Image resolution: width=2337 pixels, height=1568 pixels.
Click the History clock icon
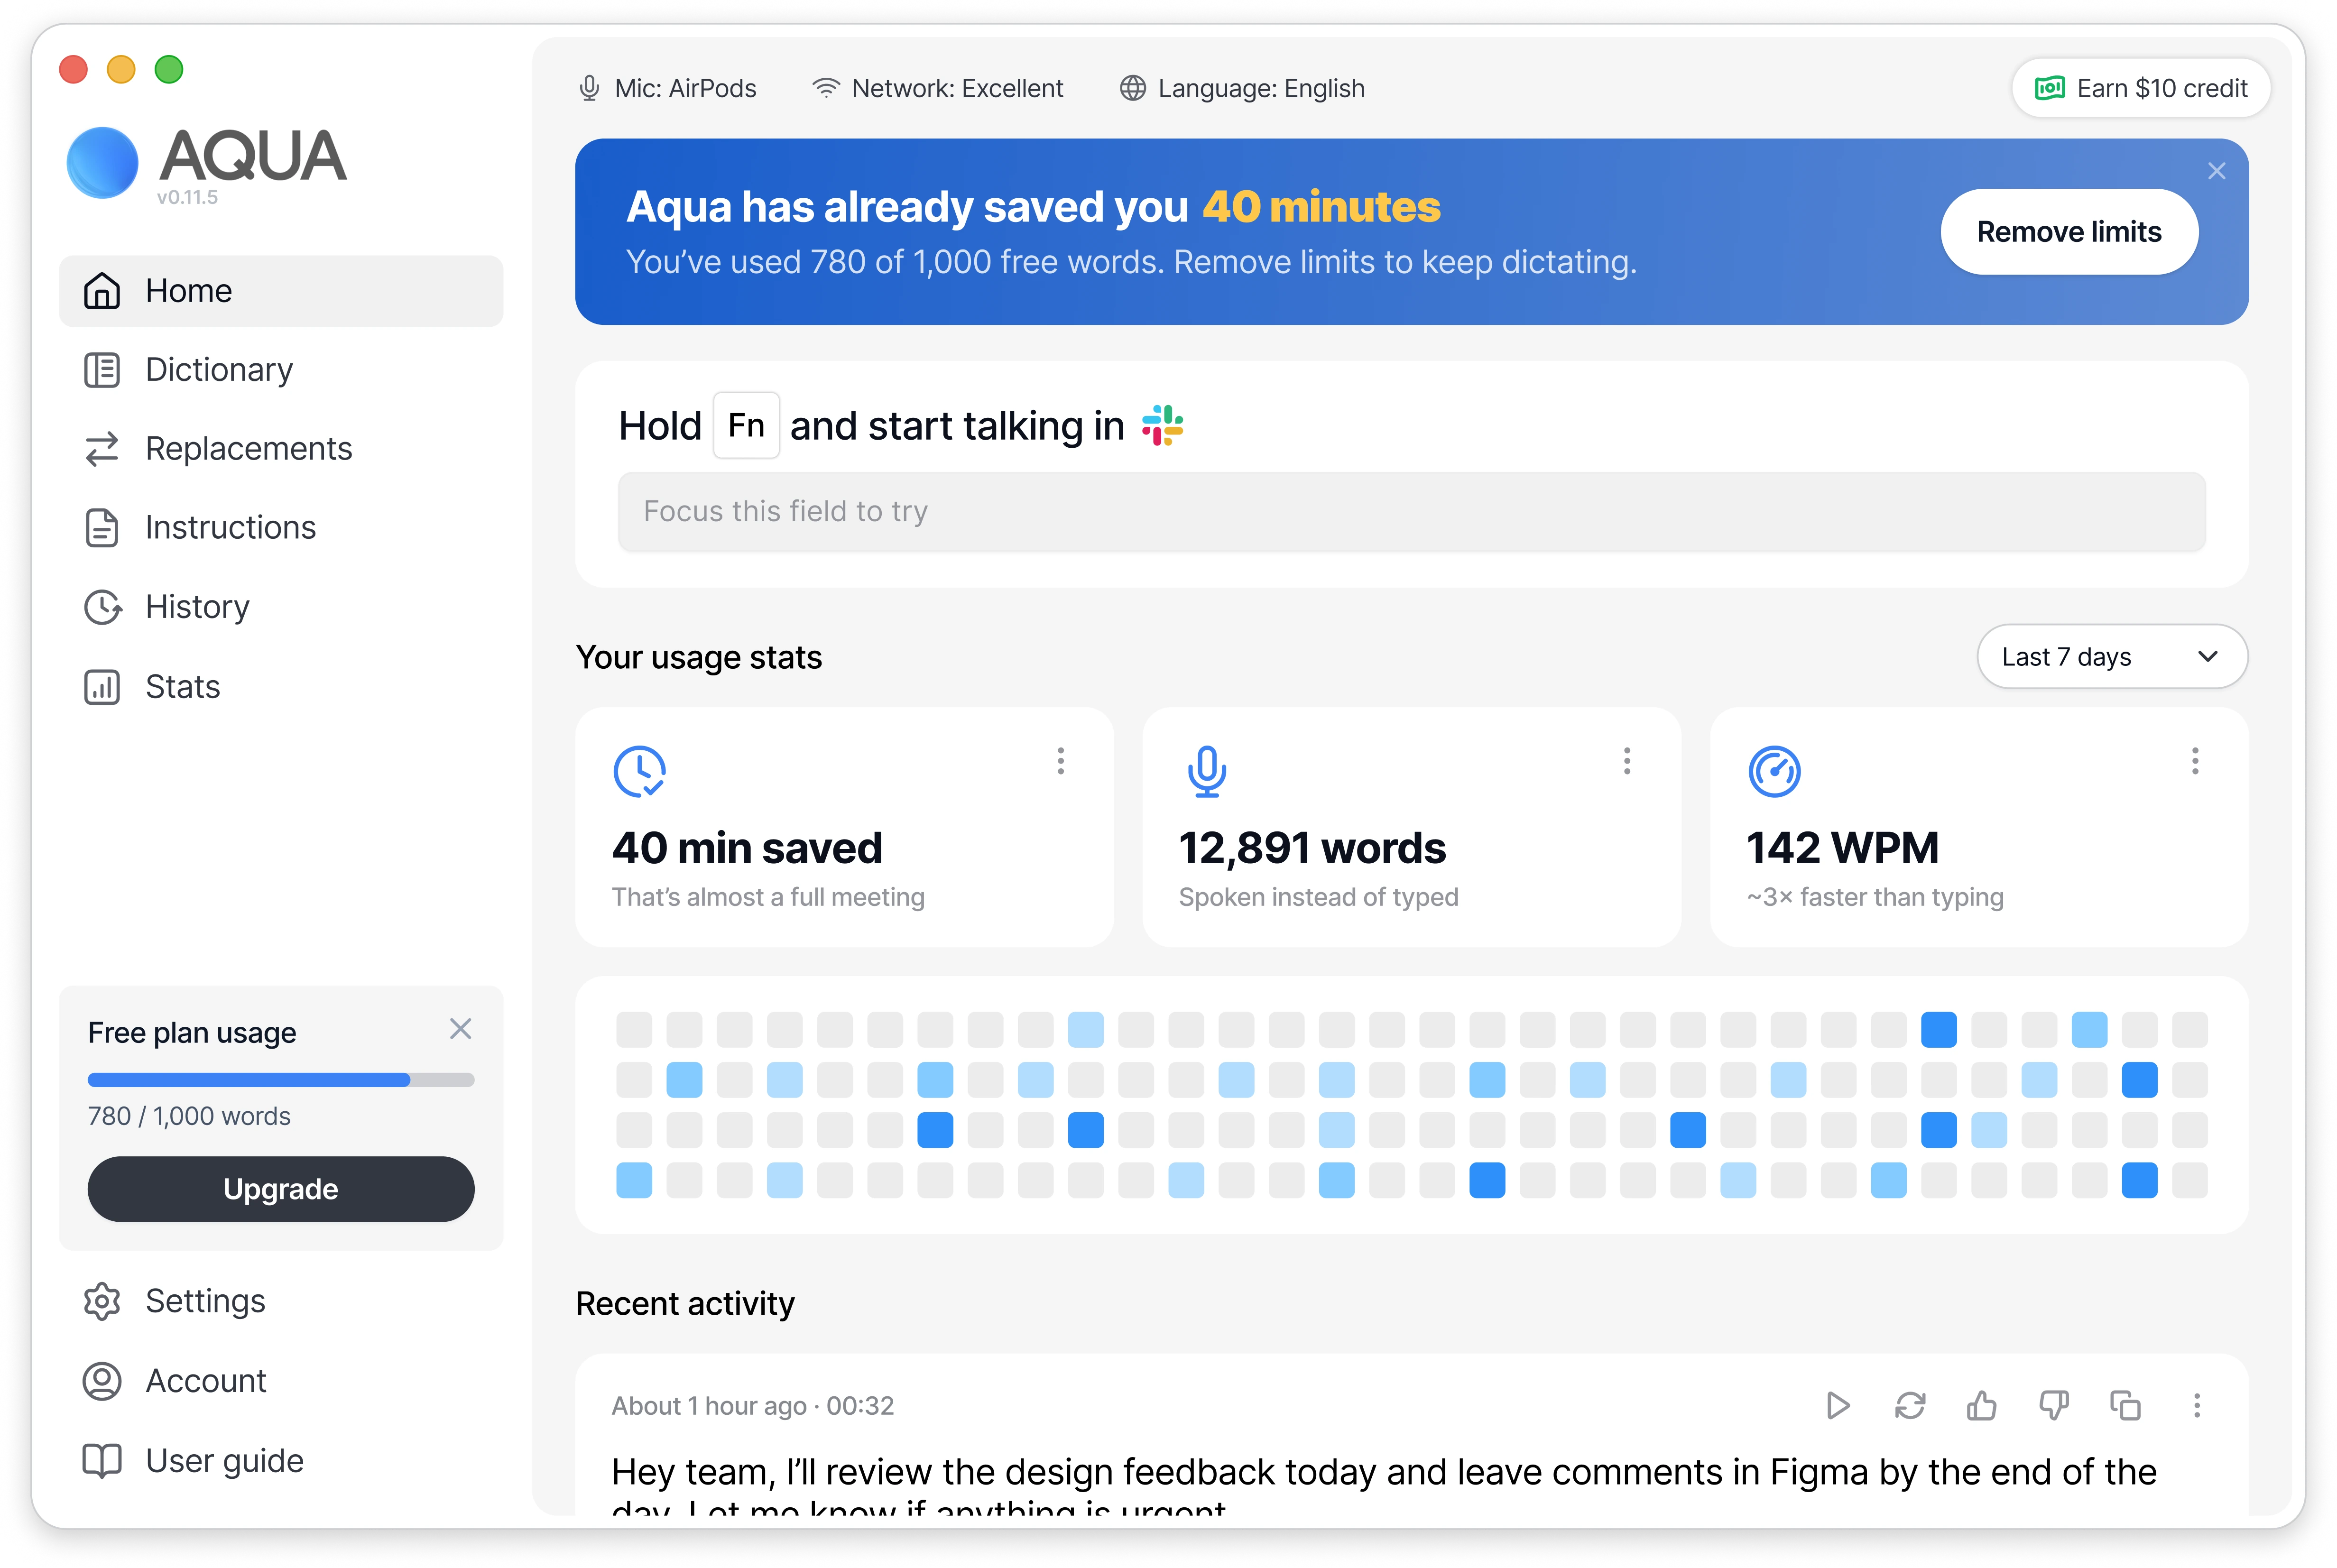tap(102, 607)
